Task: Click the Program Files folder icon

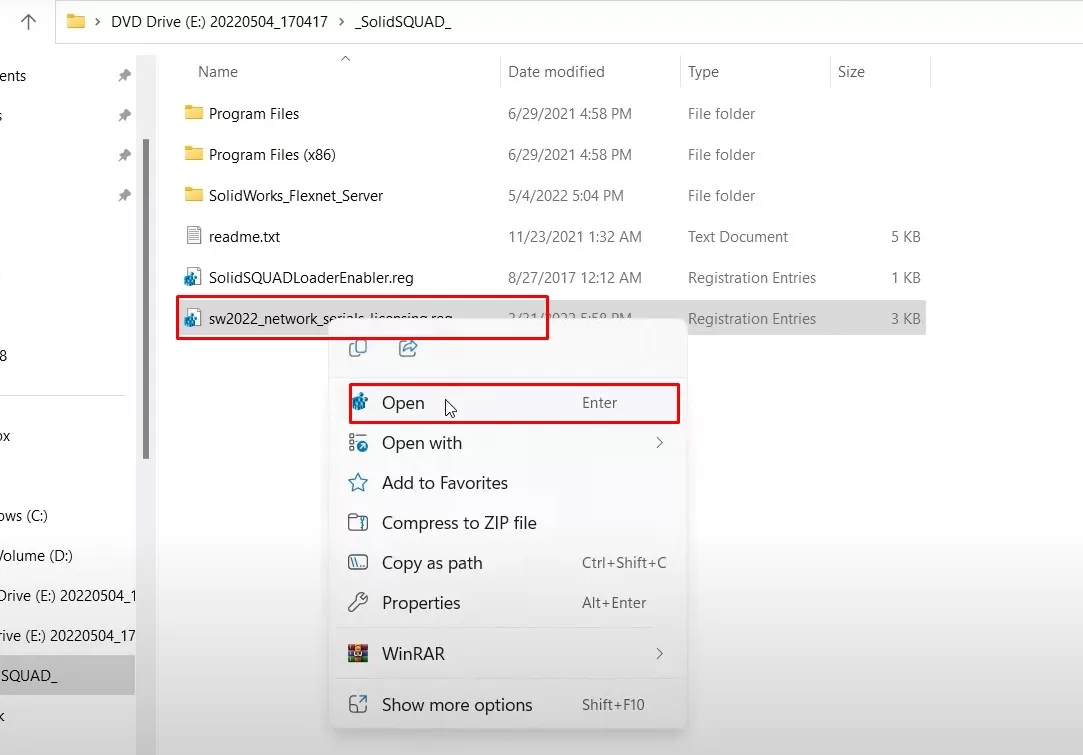Action: [x=192, y=113]
